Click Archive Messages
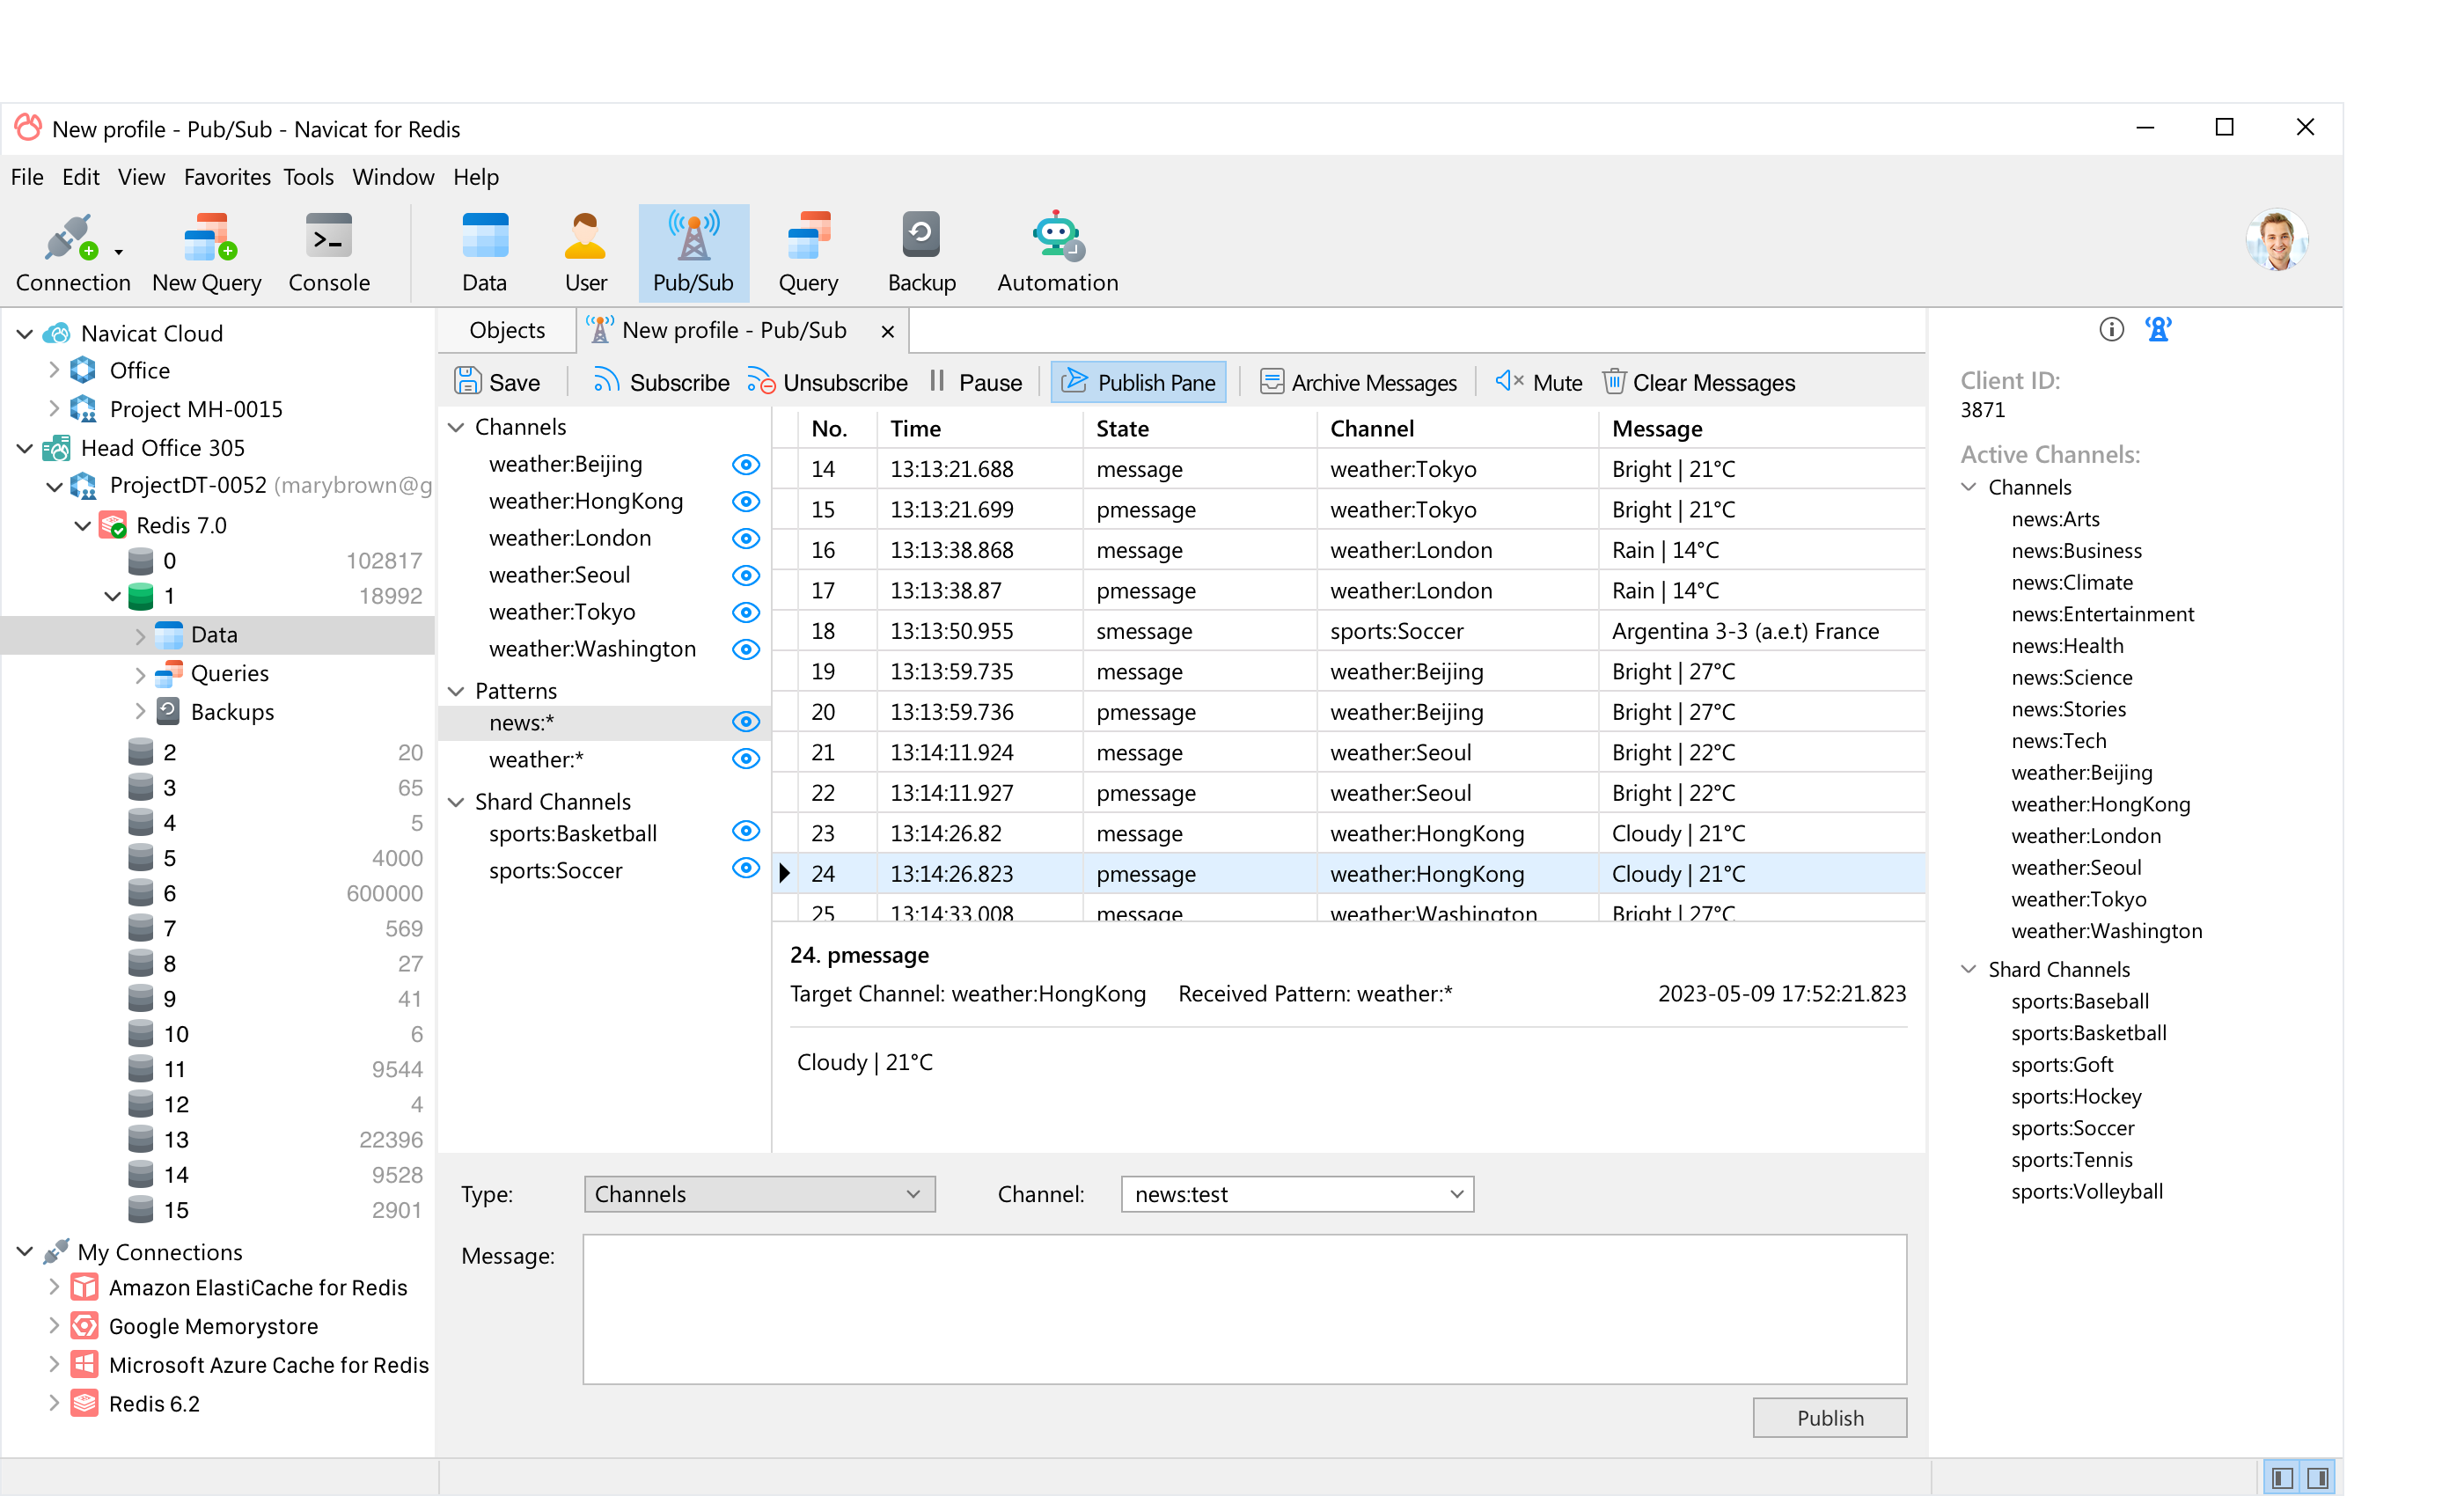 (x=1358, y=382)
